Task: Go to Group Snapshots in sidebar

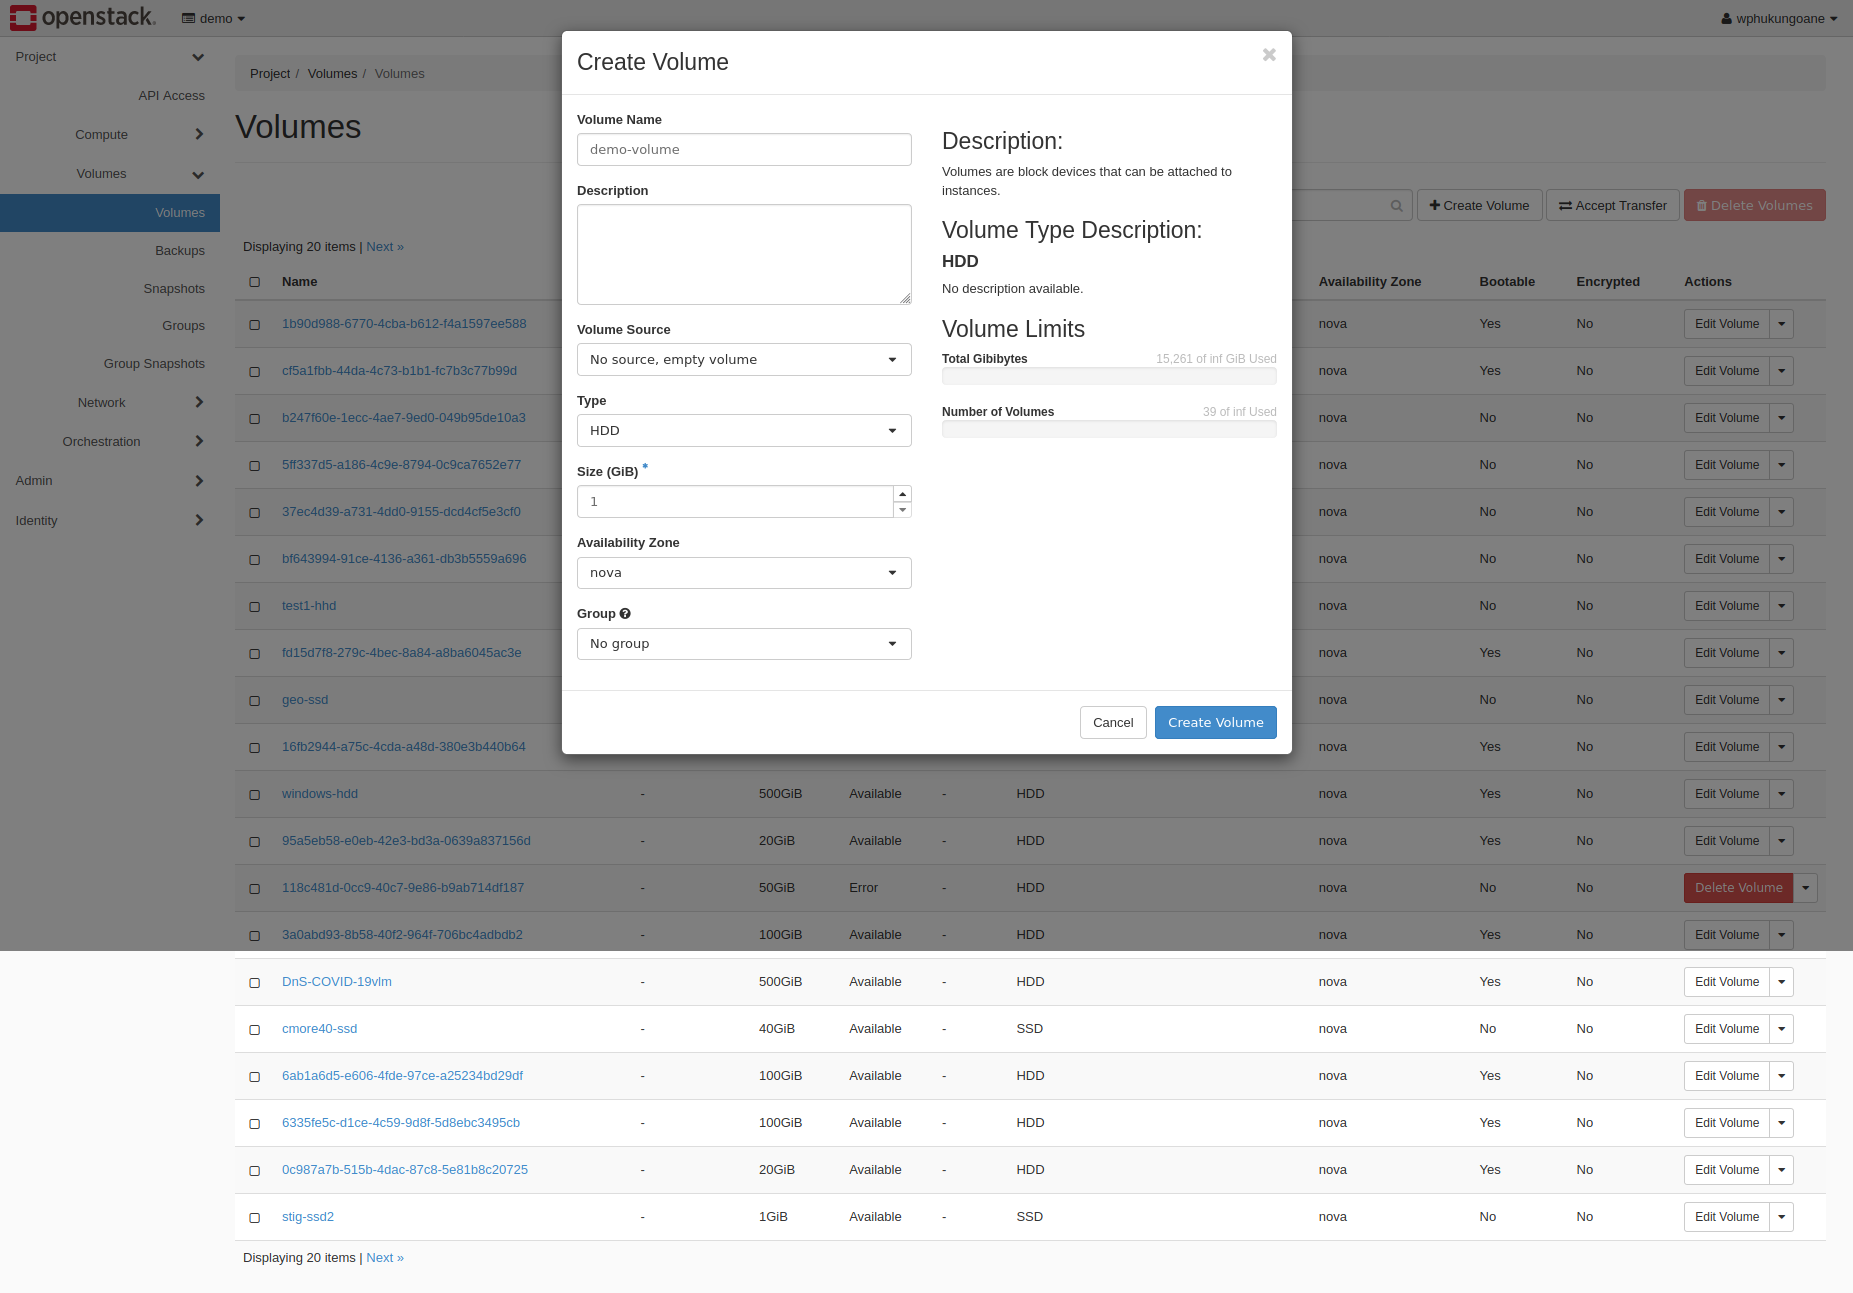Action: pos(154,364)
